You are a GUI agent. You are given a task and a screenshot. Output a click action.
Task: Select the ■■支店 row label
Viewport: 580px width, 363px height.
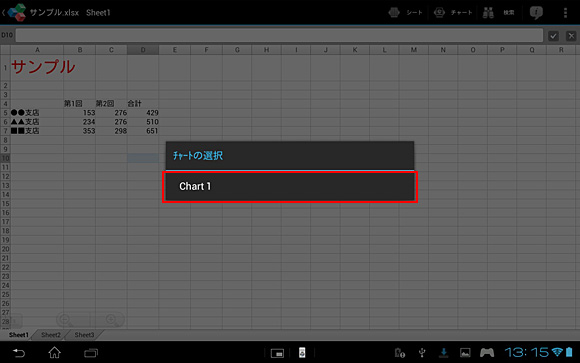click(x=37, y=131)
